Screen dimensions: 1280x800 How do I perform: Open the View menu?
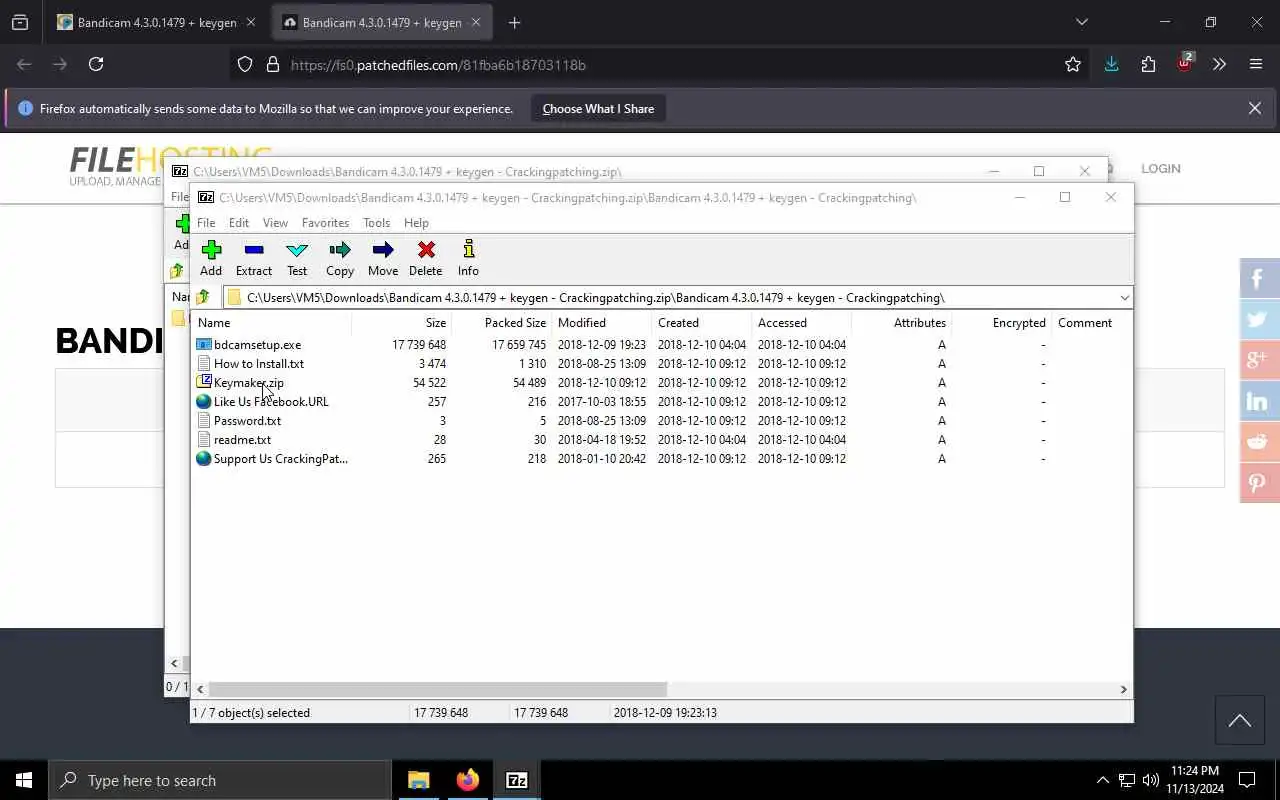point(275,222)
